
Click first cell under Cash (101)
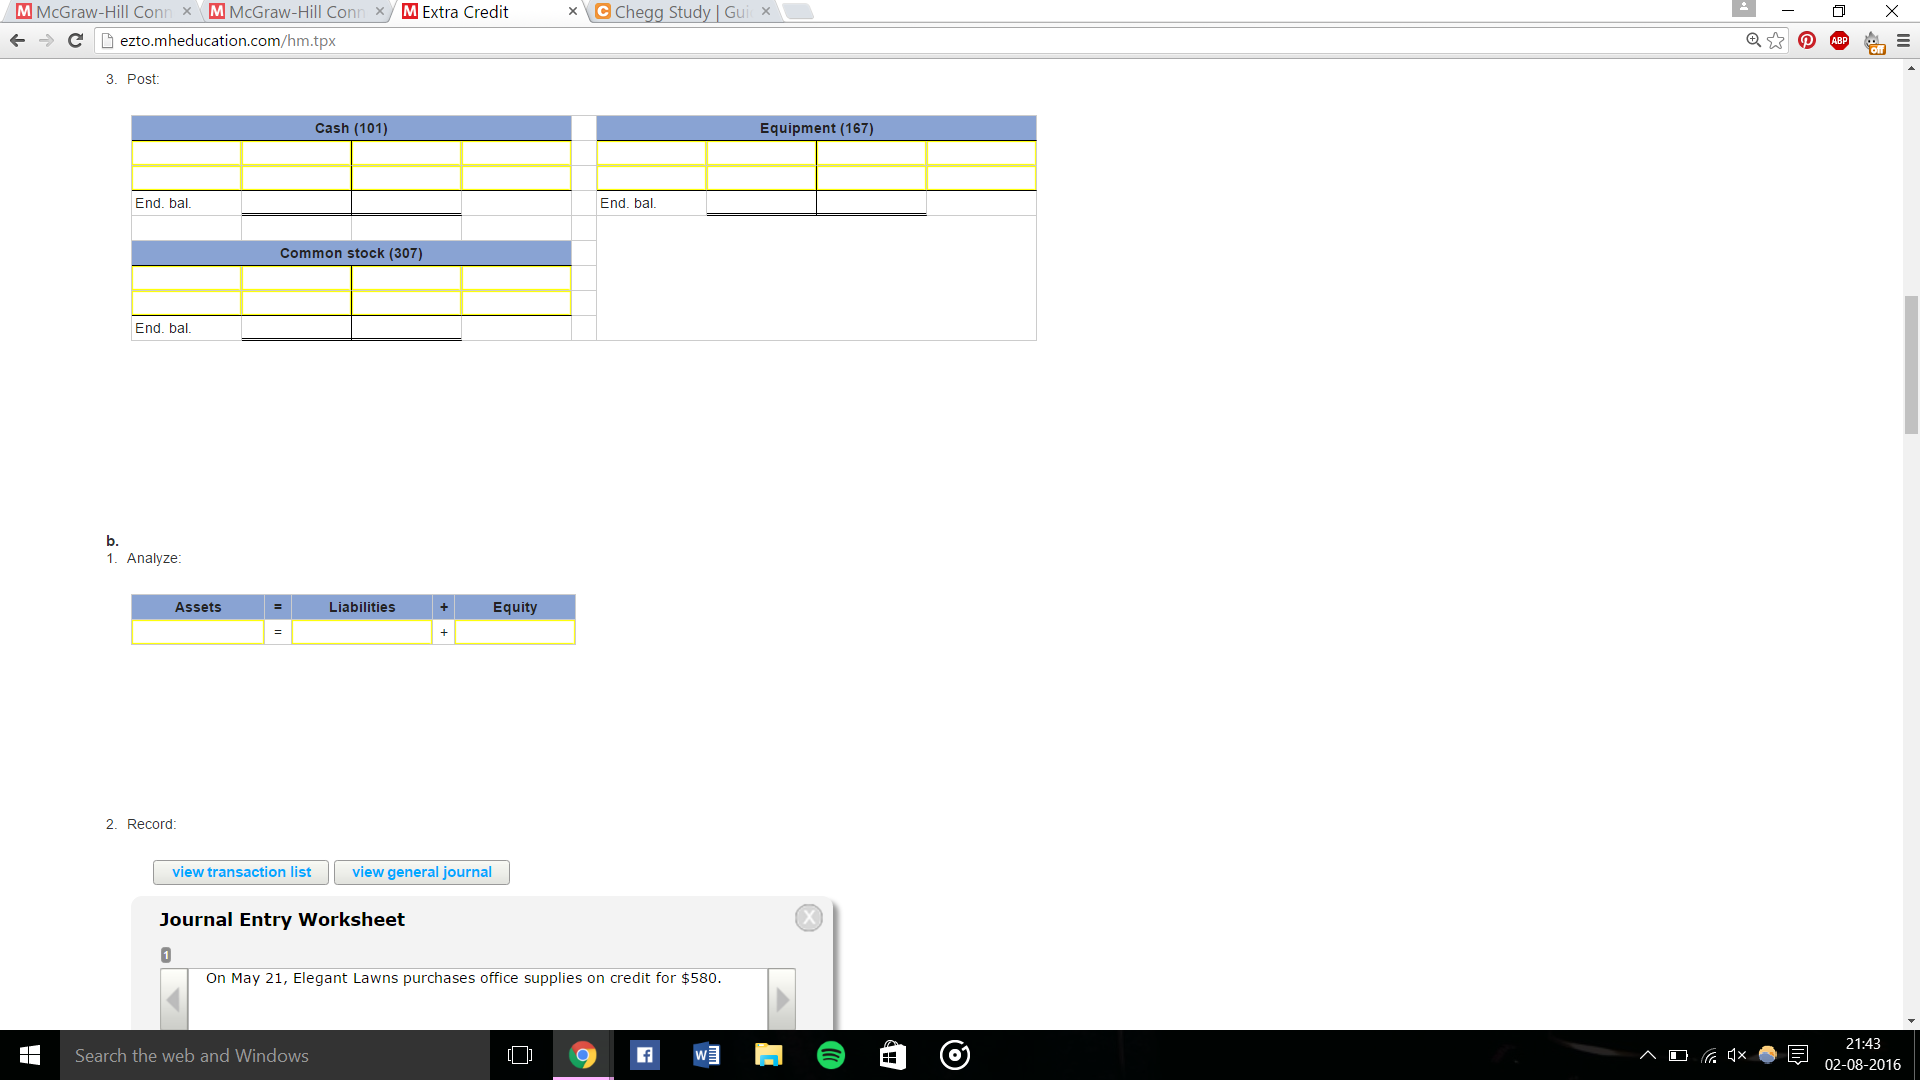coord(186,153)
